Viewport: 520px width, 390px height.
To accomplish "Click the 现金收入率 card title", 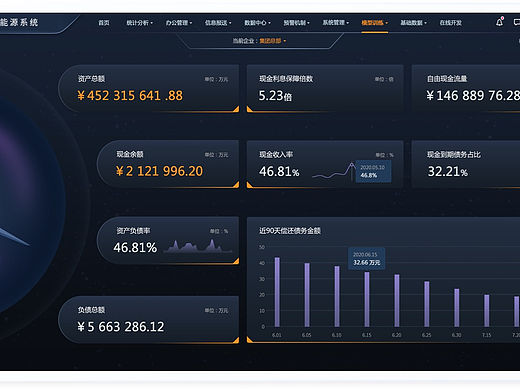I will (276, 155).
